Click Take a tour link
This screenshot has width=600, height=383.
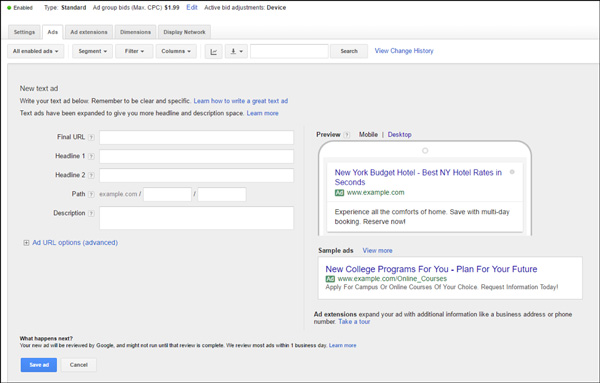click(x=354, y=322)
